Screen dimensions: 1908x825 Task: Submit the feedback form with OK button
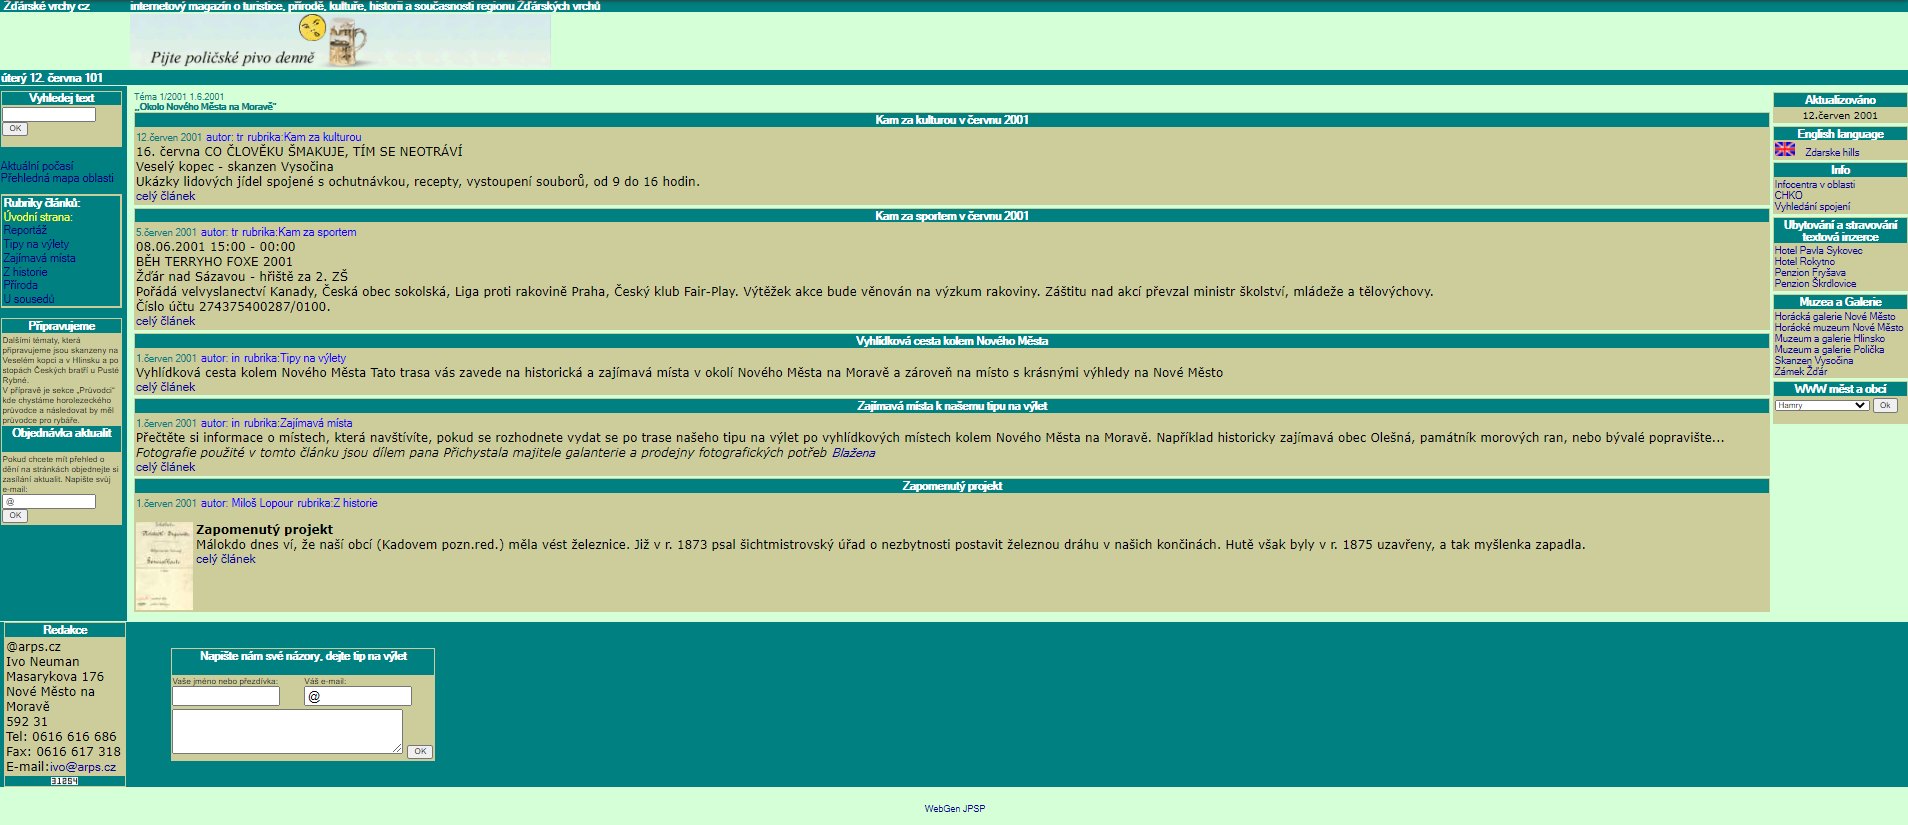(x=420, y=751)
